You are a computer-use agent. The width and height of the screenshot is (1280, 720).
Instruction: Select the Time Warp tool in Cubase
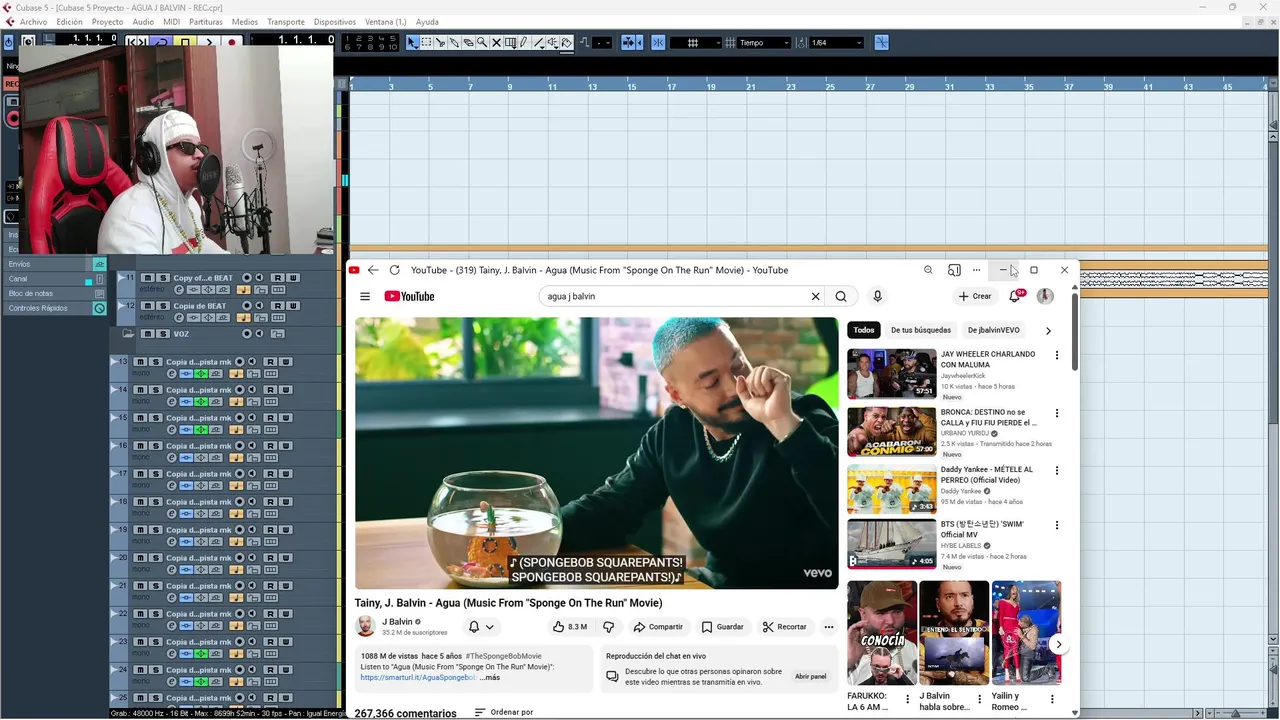[510, 43]
